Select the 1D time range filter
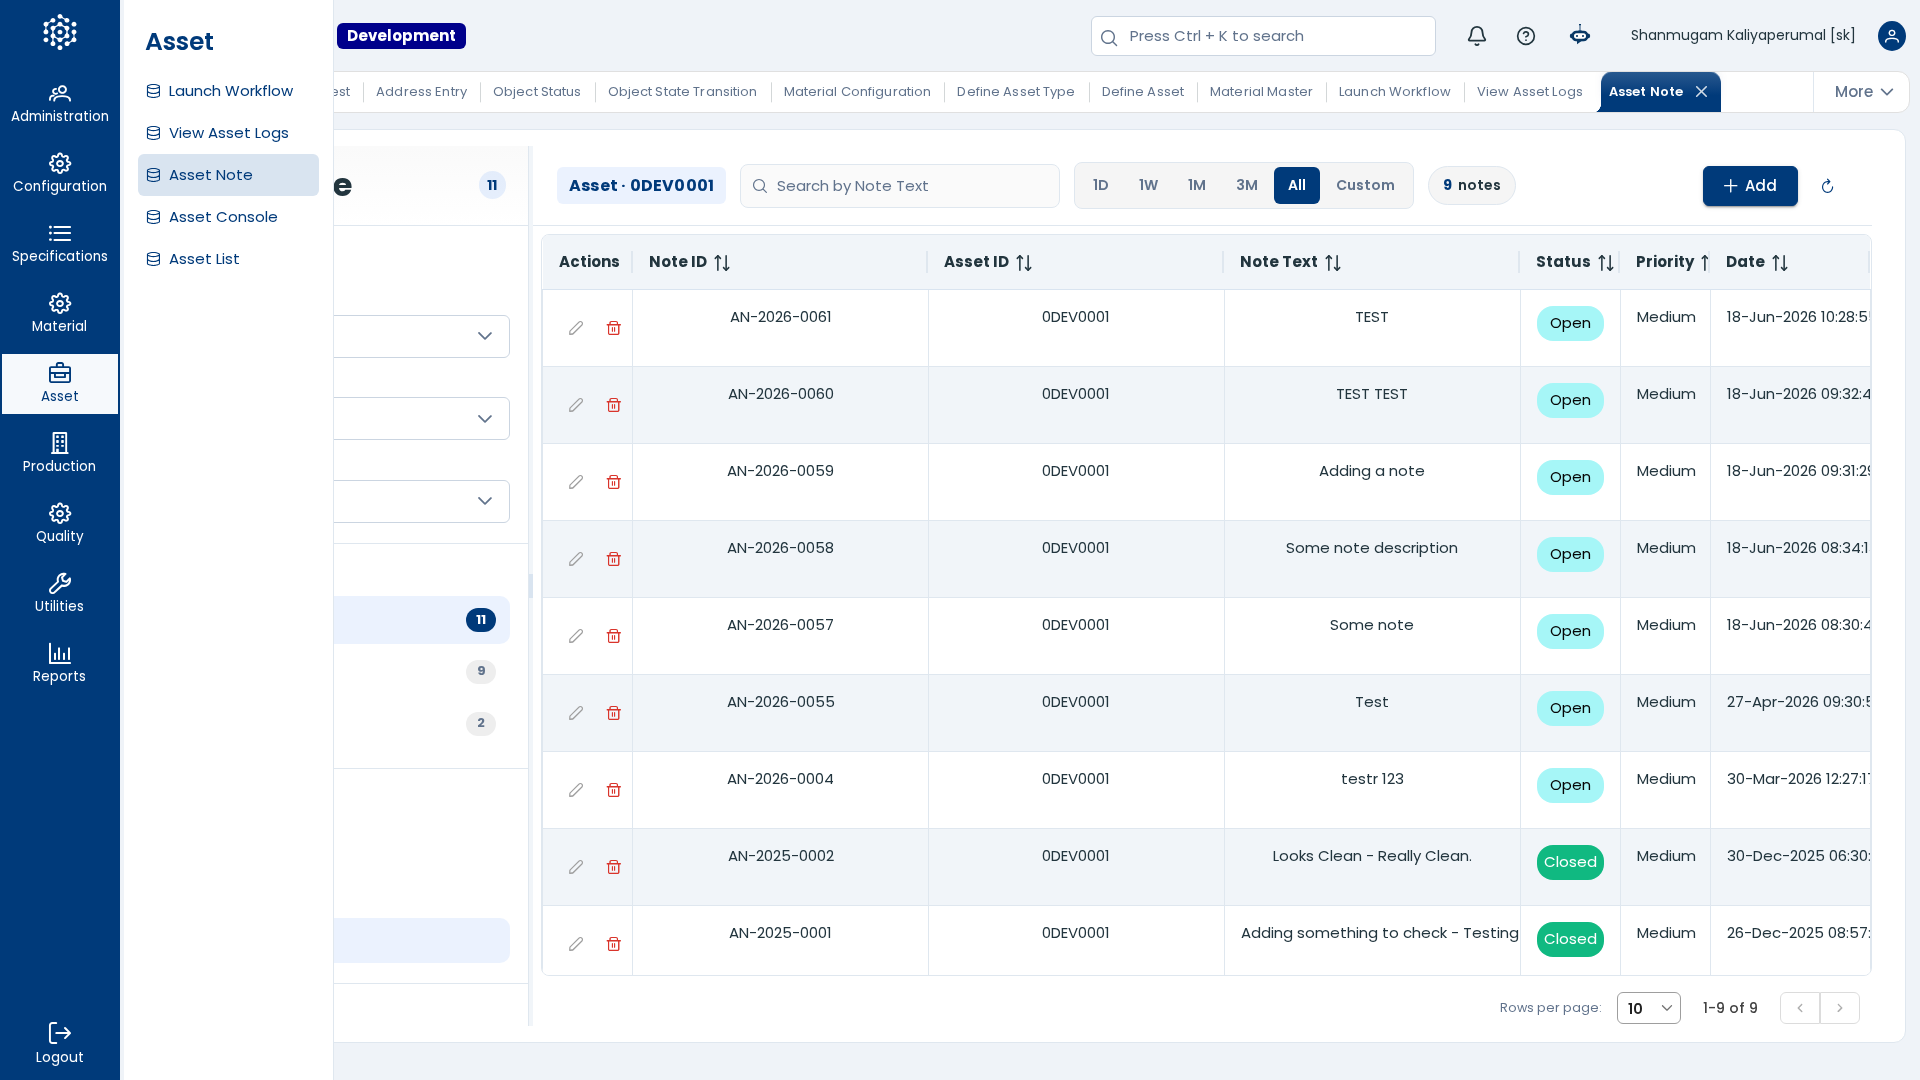This screenshot has height=1080, width=1920. coord(1101,186)
